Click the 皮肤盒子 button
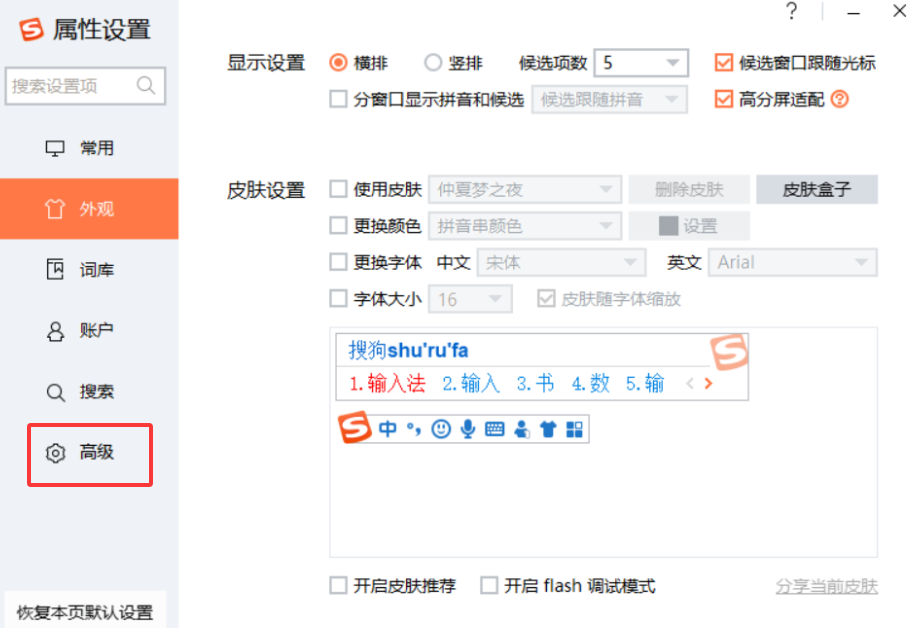Viewport: 917px width, 628px height. tap(816, 189)
